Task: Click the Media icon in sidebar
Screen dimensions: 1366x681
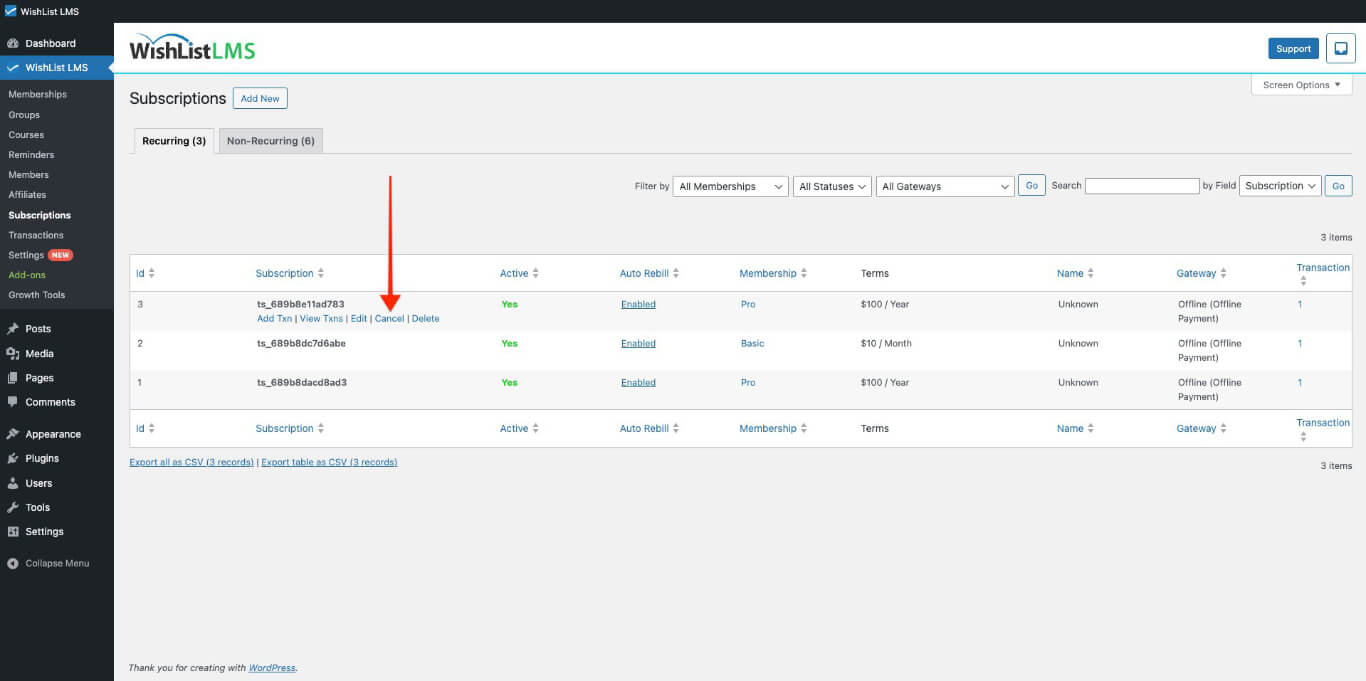Action: (13, 354)
